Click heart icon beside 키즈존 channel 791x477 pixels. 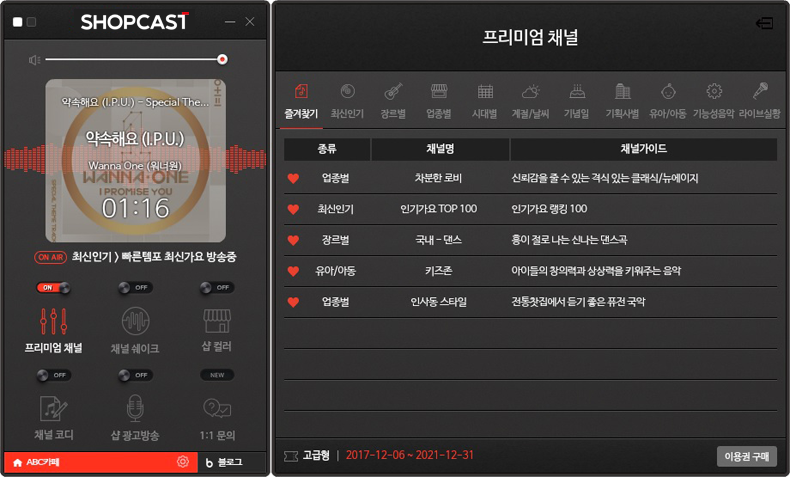pos(293,271)
